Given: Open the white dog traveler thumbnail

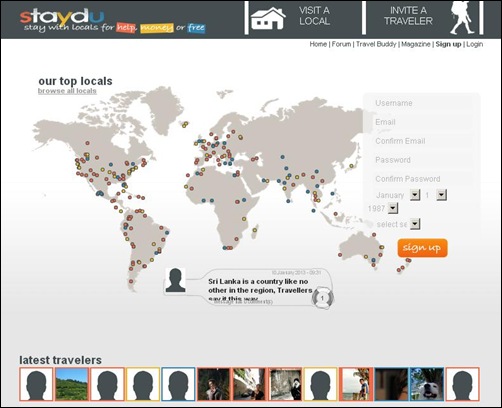Looking at the screenshot, I should point(427,384).
